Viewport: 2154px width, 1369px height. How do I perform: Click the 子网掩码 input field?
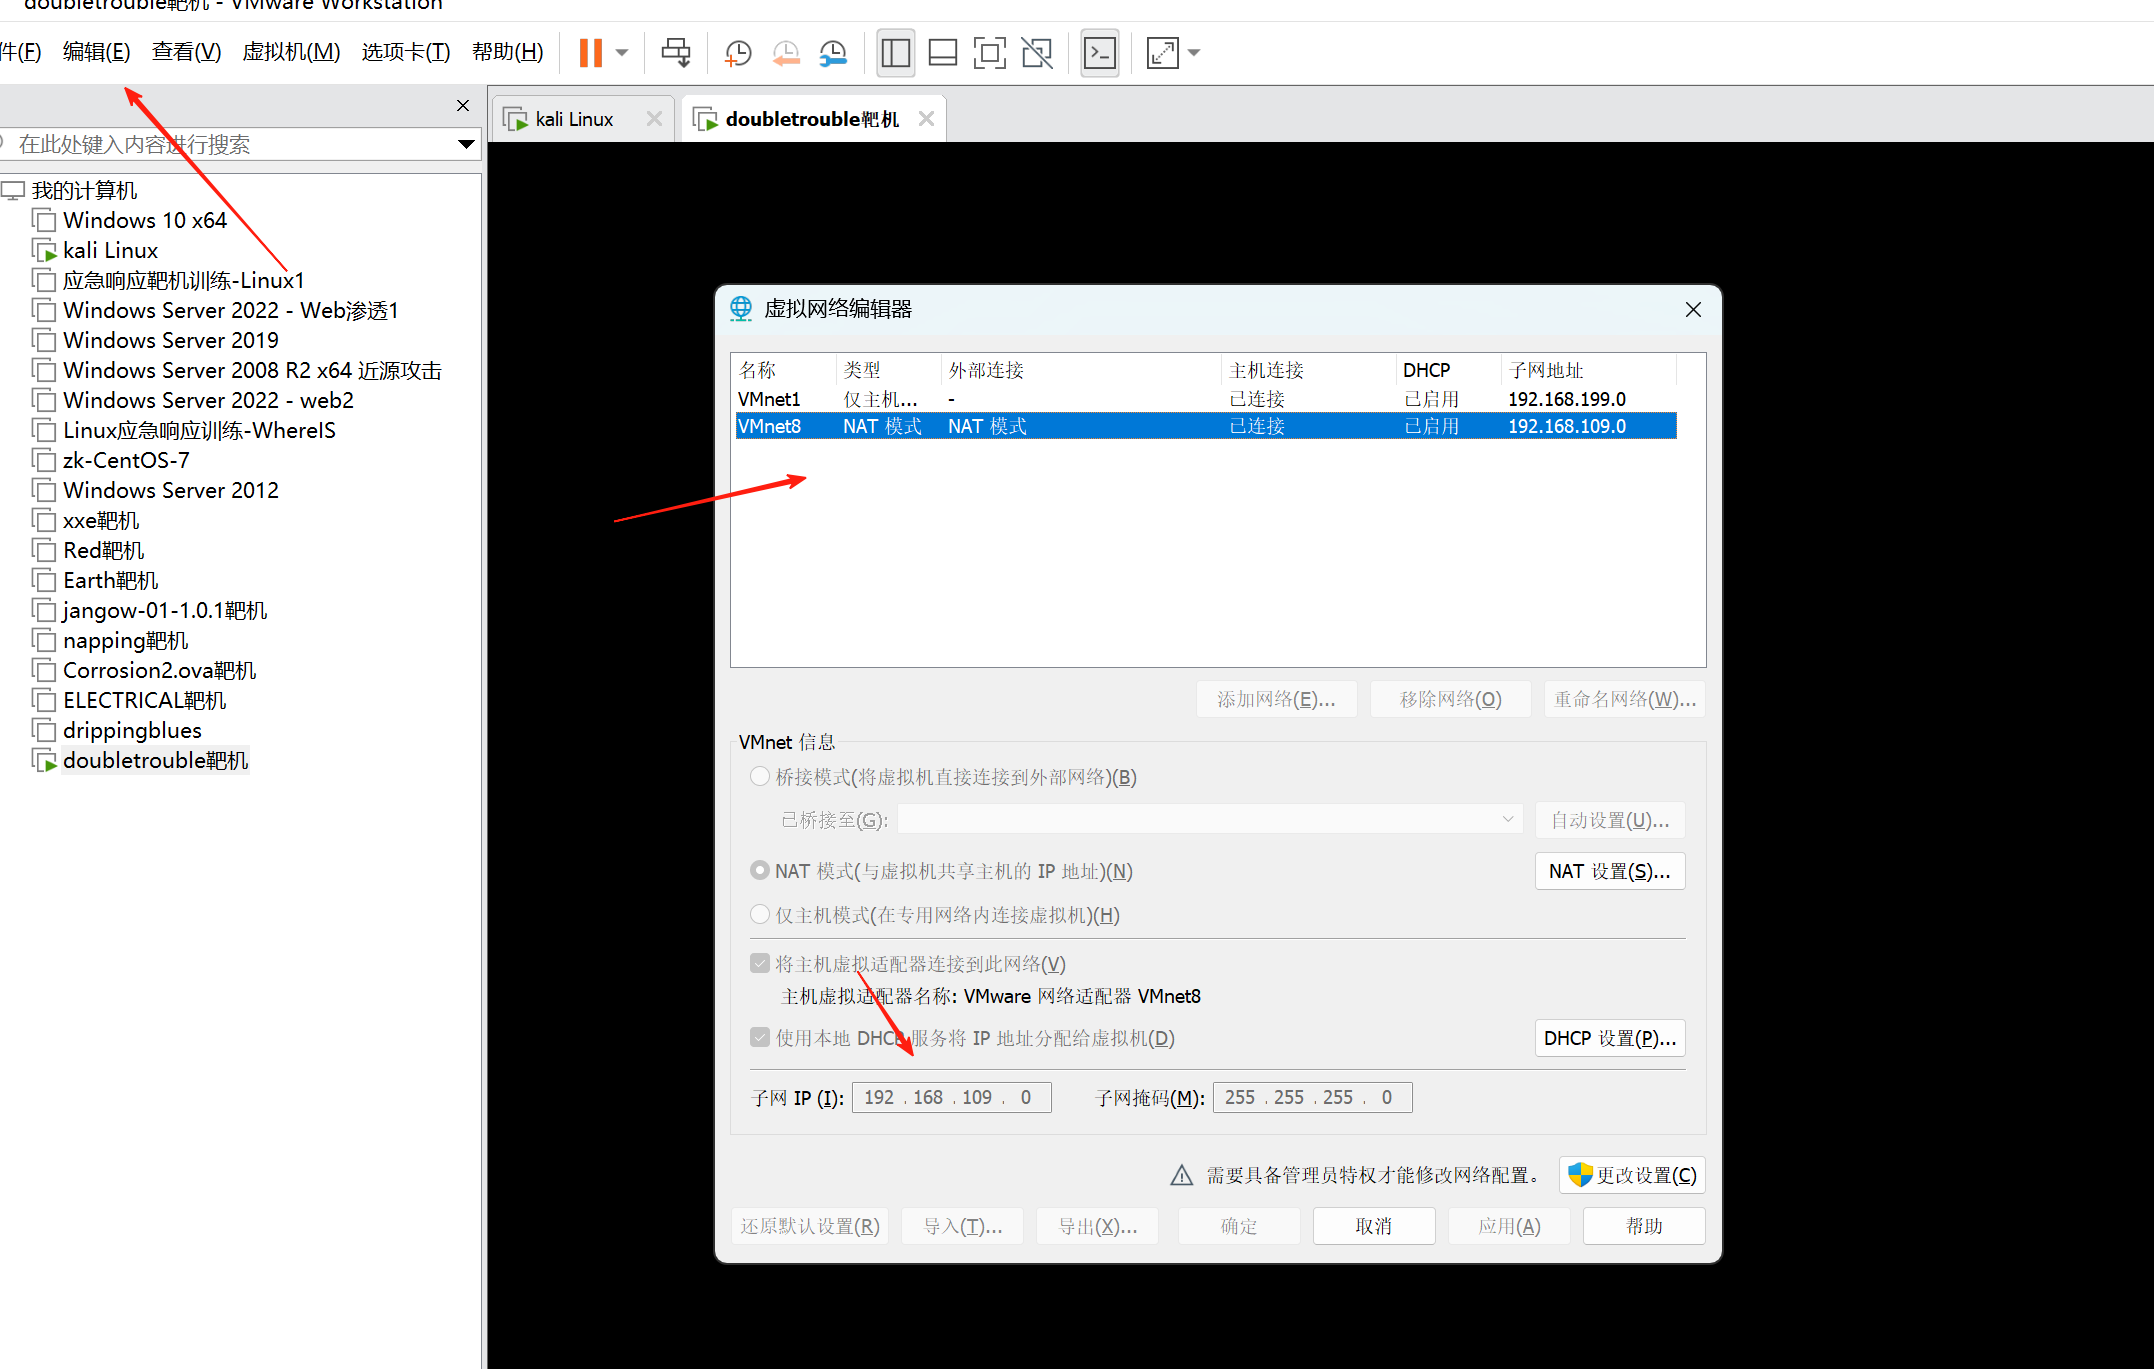tap(1312, 1097)
